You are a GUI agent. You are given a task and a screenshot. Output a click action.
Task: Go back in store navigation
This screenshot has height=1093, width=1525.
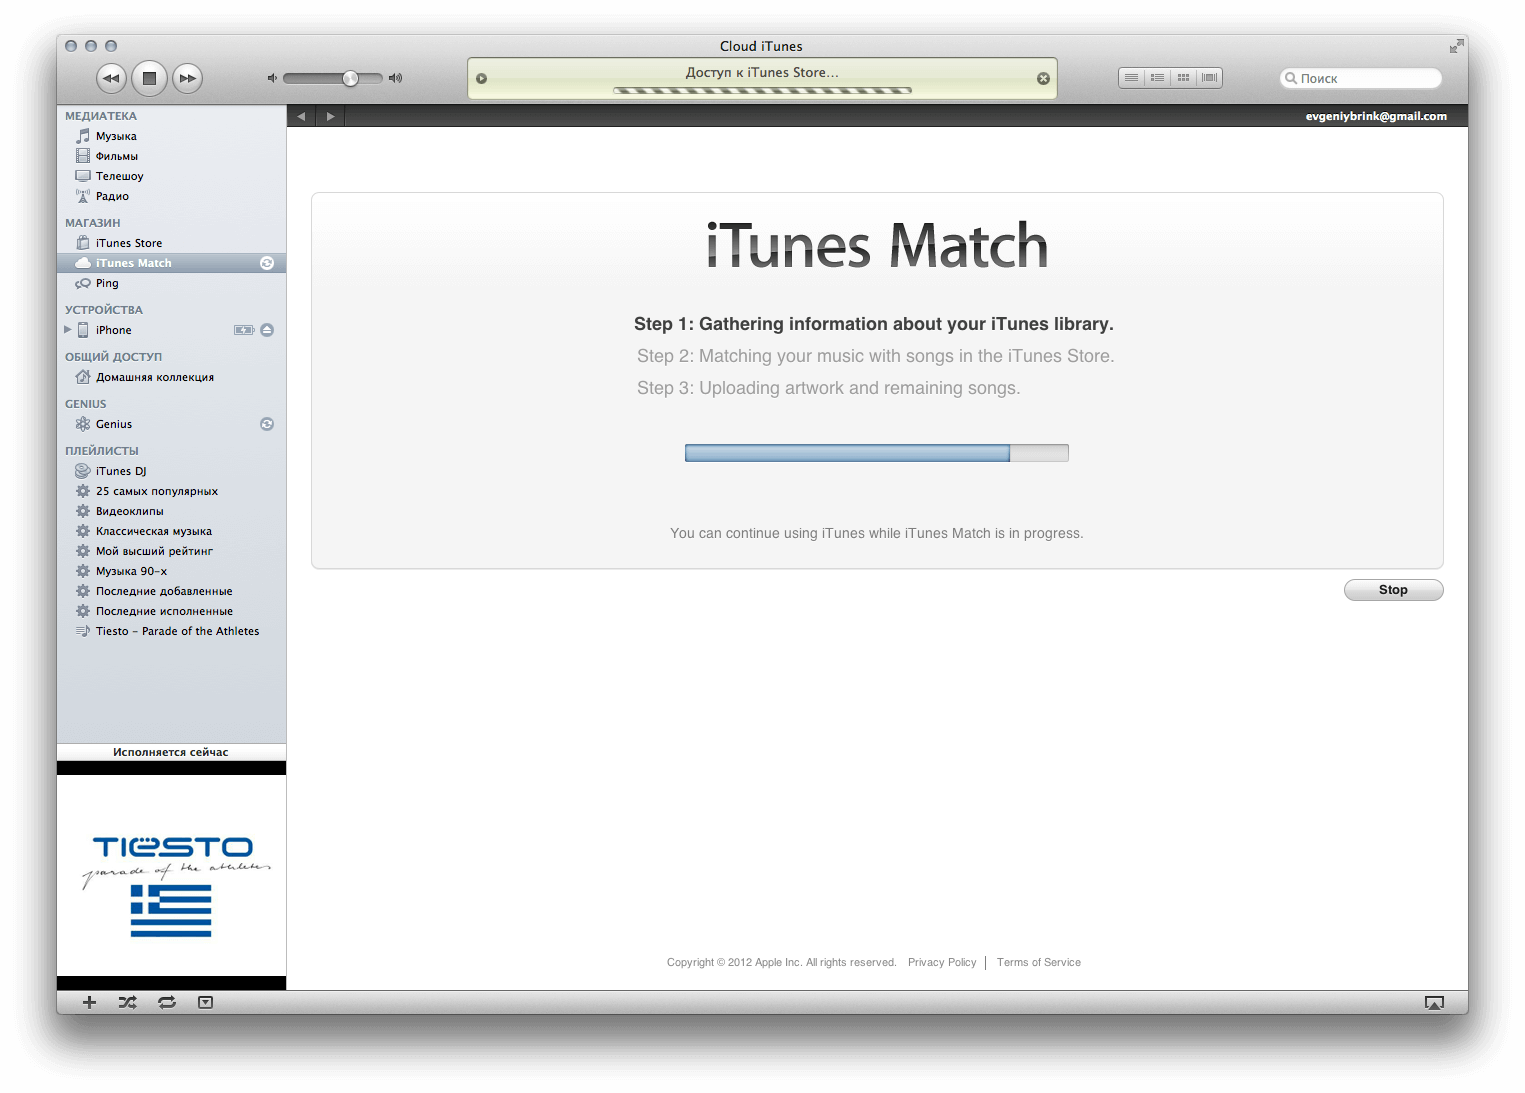(x=301, y=116)
